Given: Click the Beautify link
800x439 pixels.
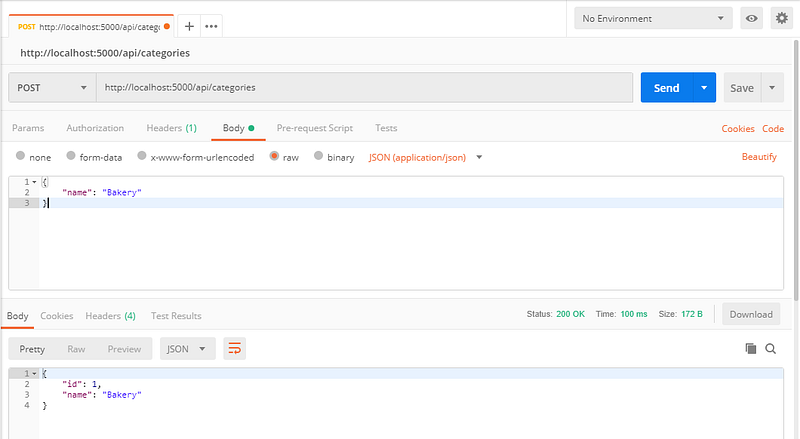Looking at the screenshot, I should point(759,157).
